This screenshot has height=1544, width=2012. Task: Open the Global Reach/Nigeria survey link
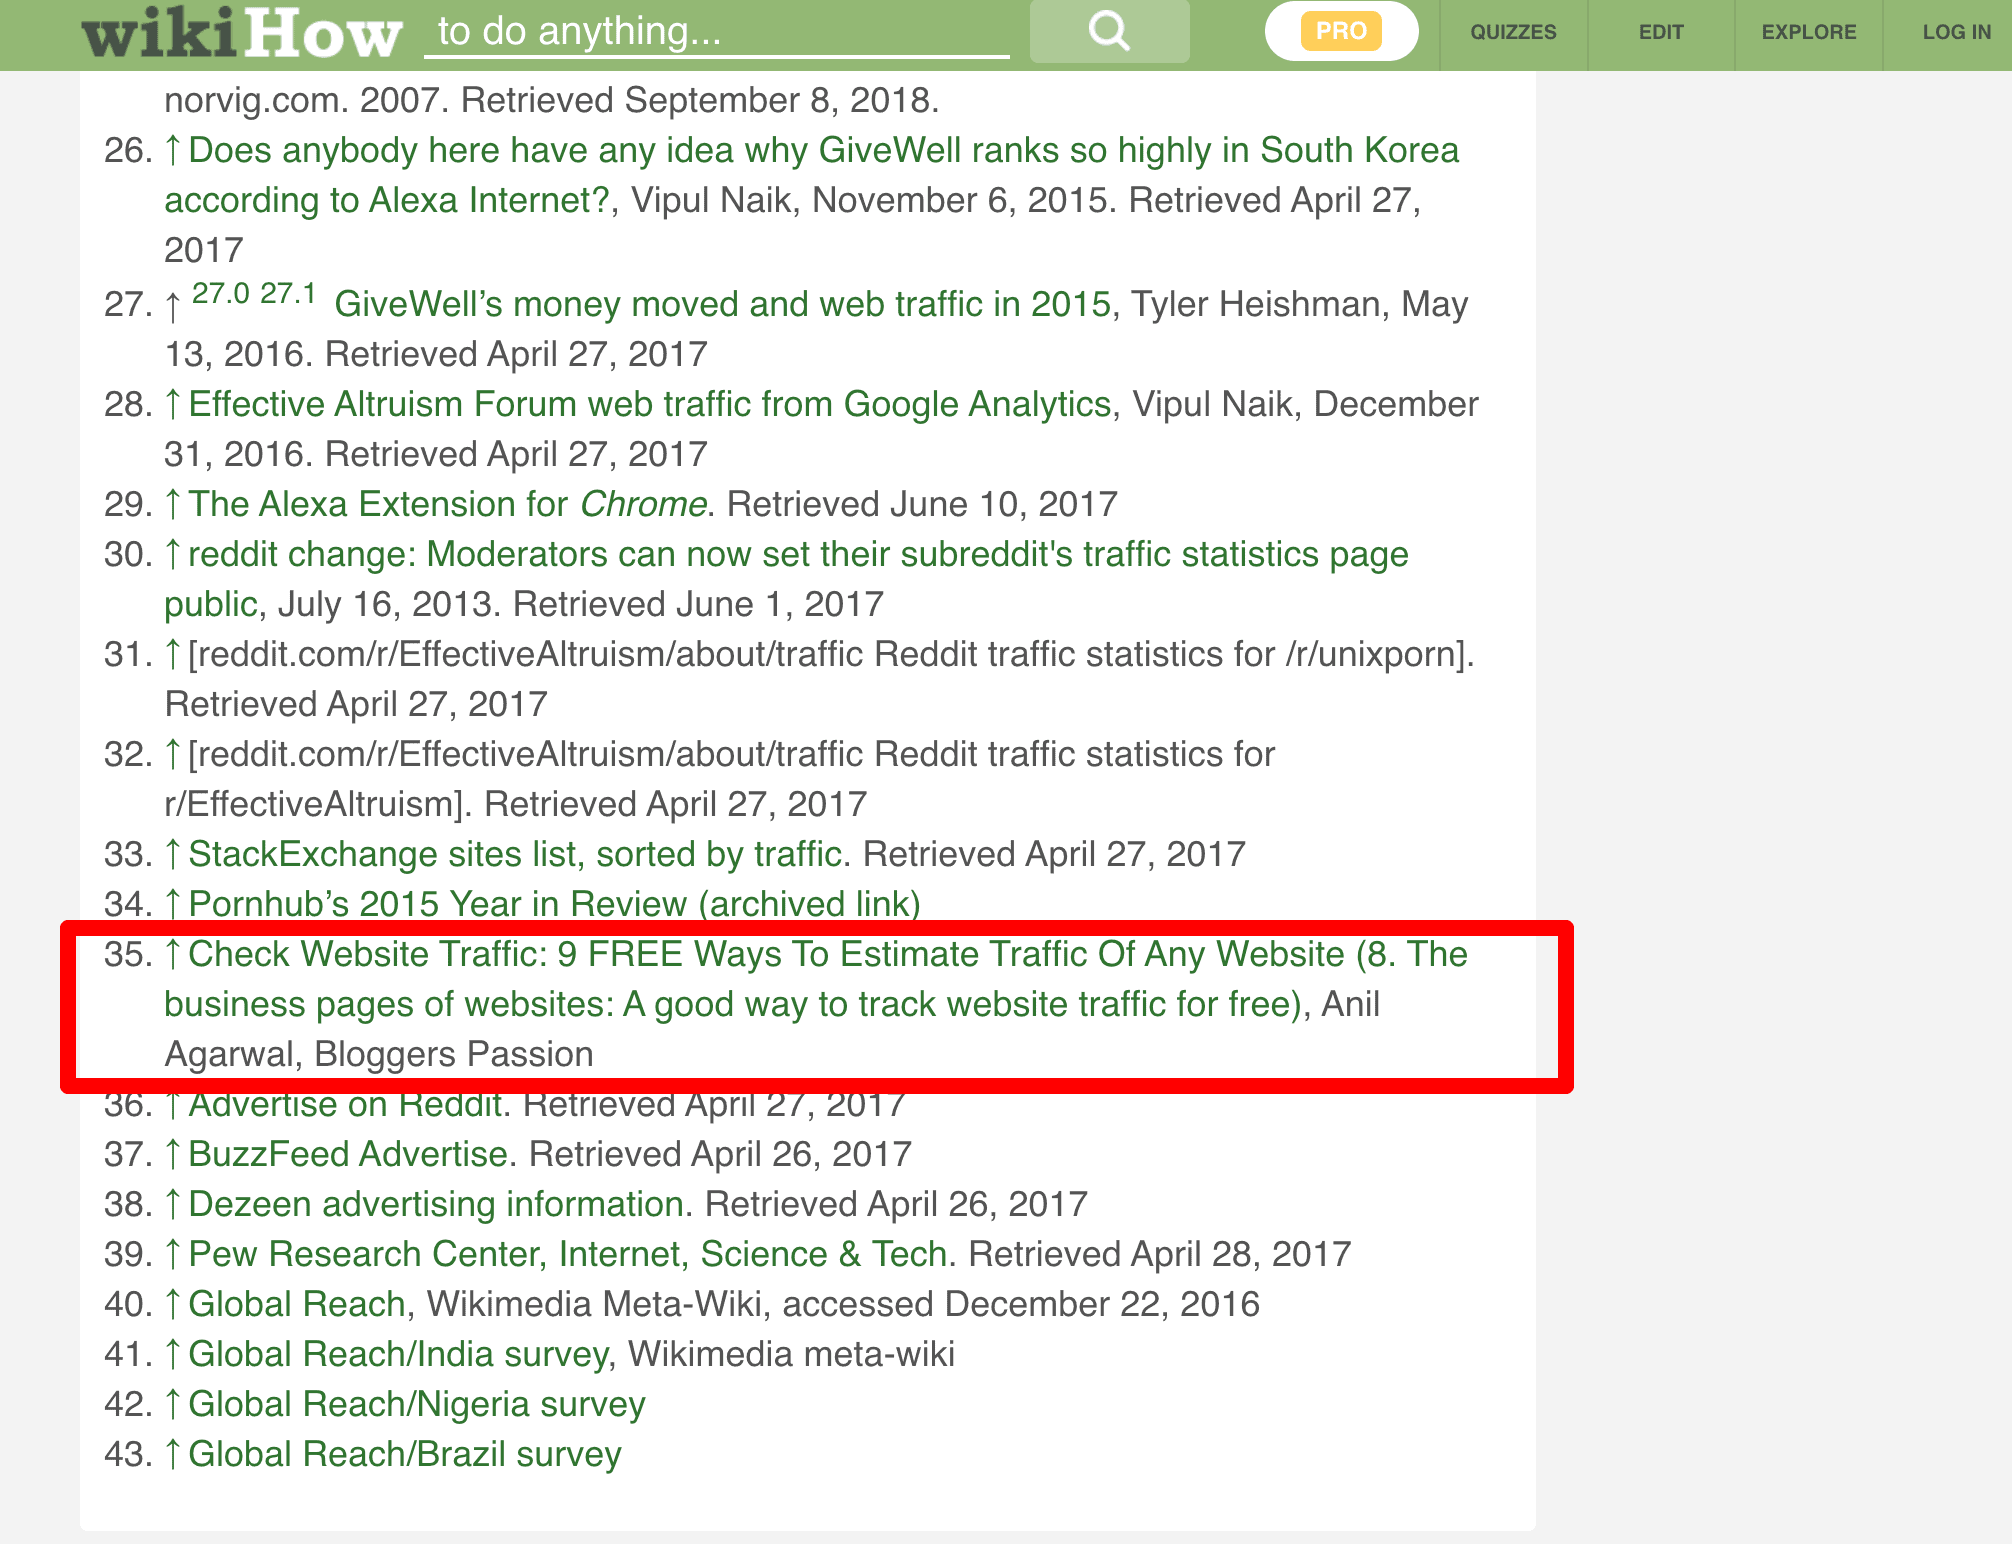coord(416,1404)
